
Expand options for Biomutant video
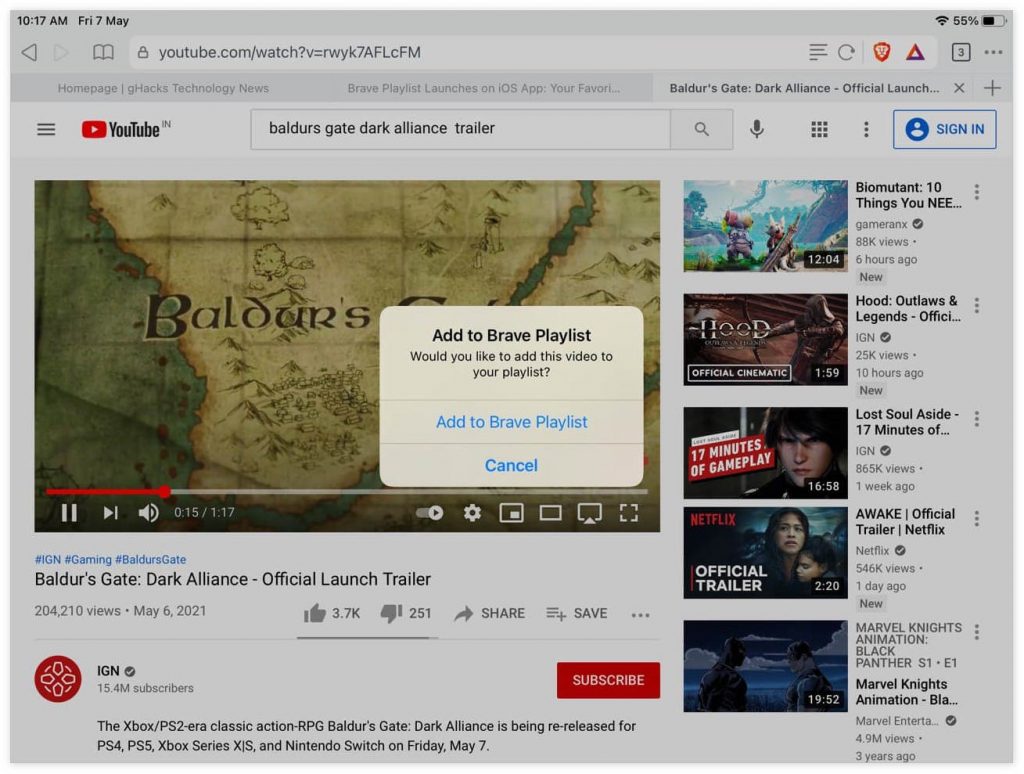point(977,193)
